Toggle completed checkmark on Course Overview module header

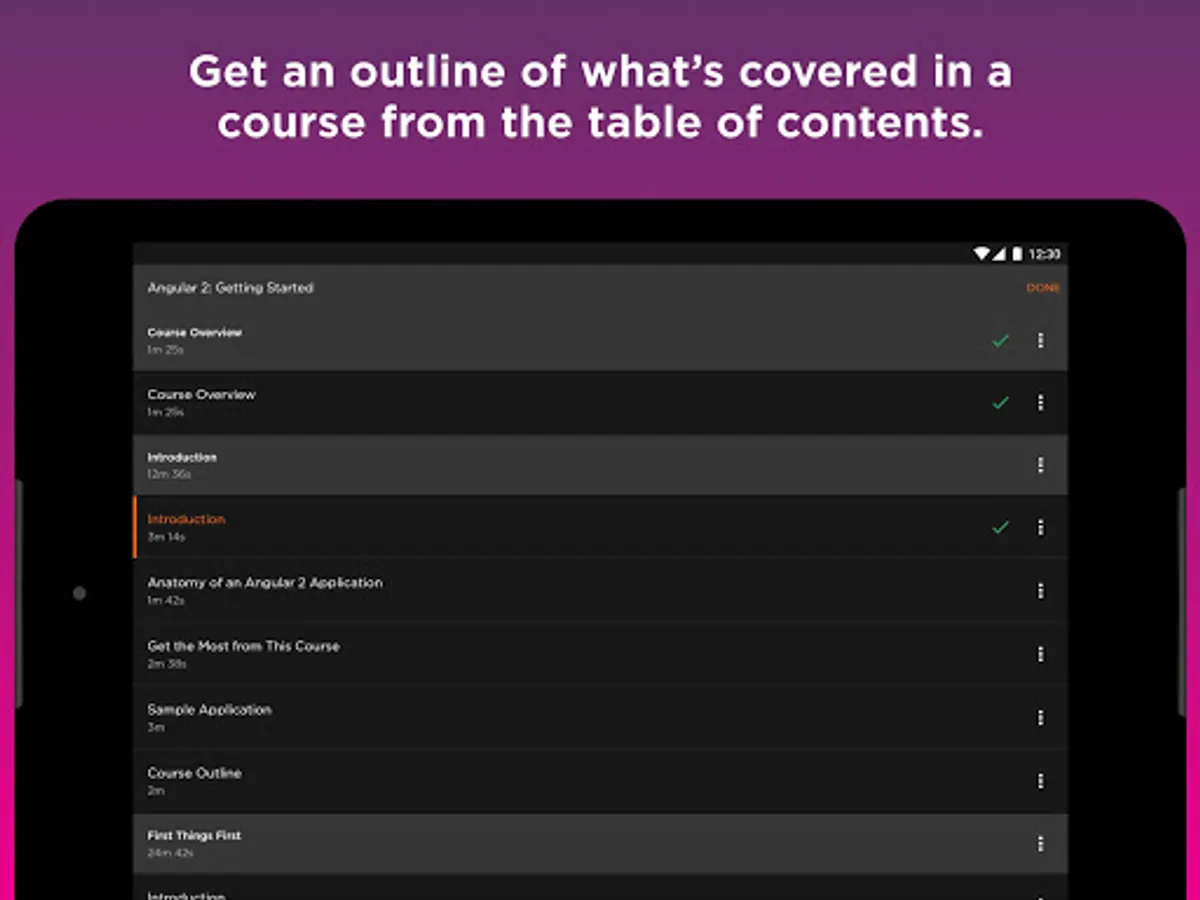999,341
